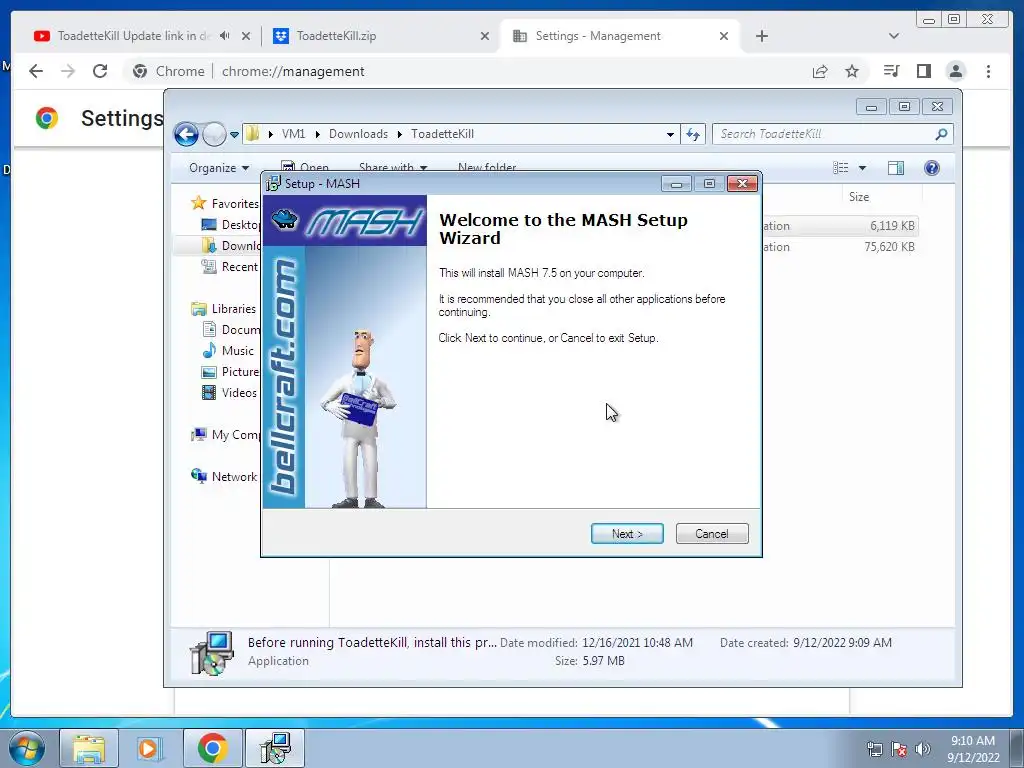Click the taskbar clock 9:10 AM
Screen dimensions: 1024x768
[x=973, y=749]
